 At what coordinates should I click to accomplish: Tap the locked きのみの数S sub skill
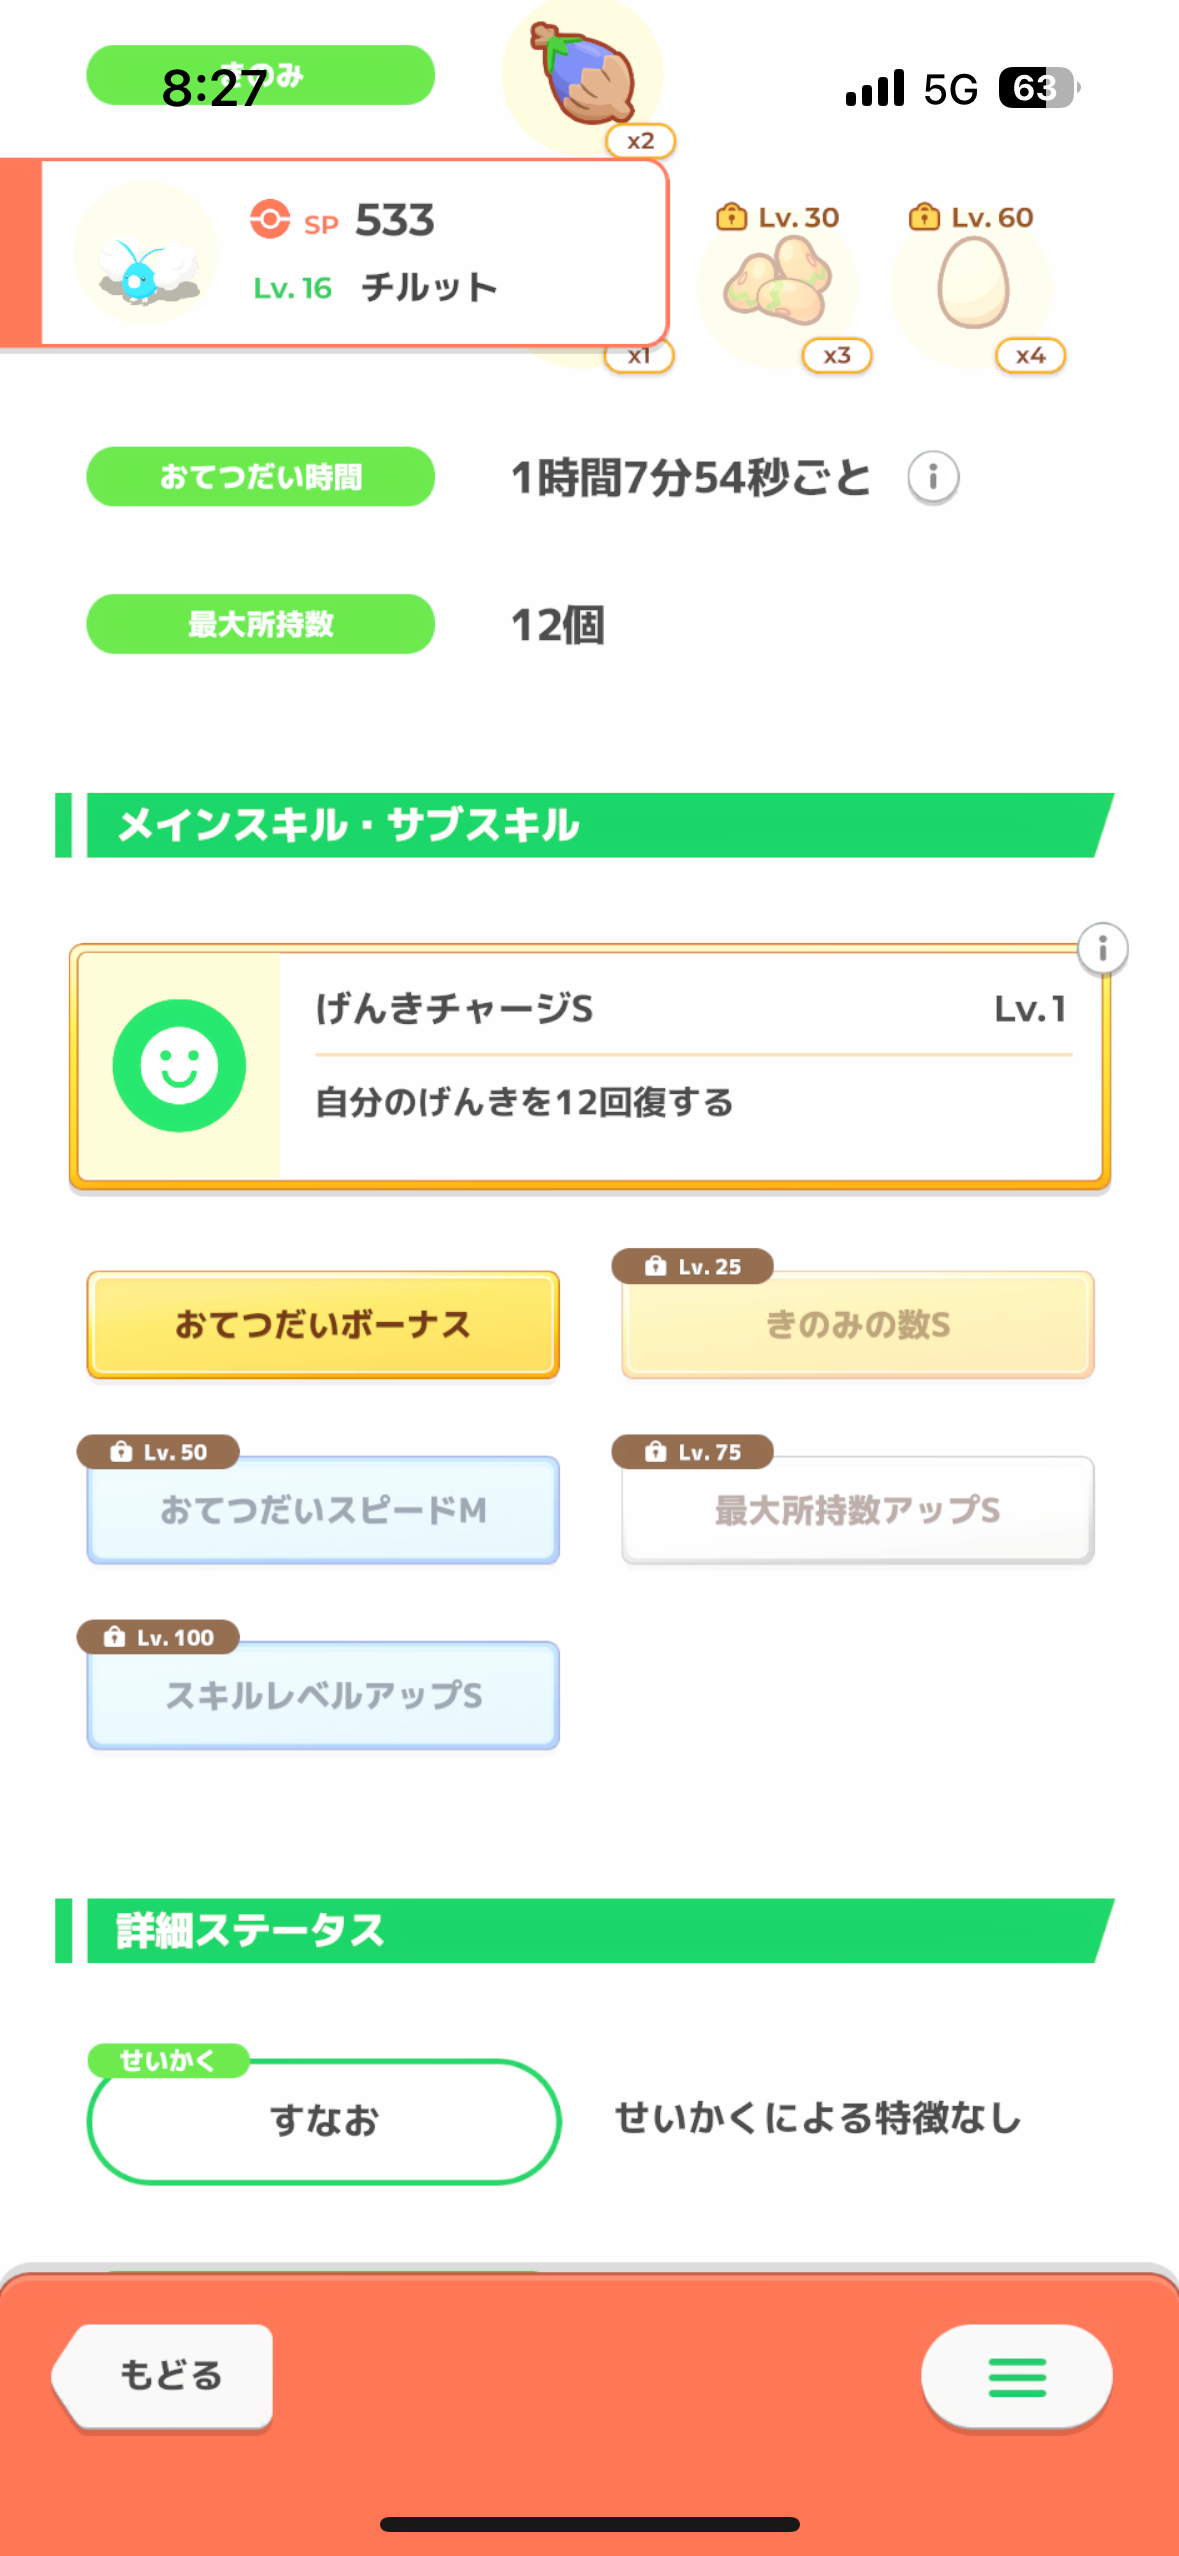(x=857, y=1324)
